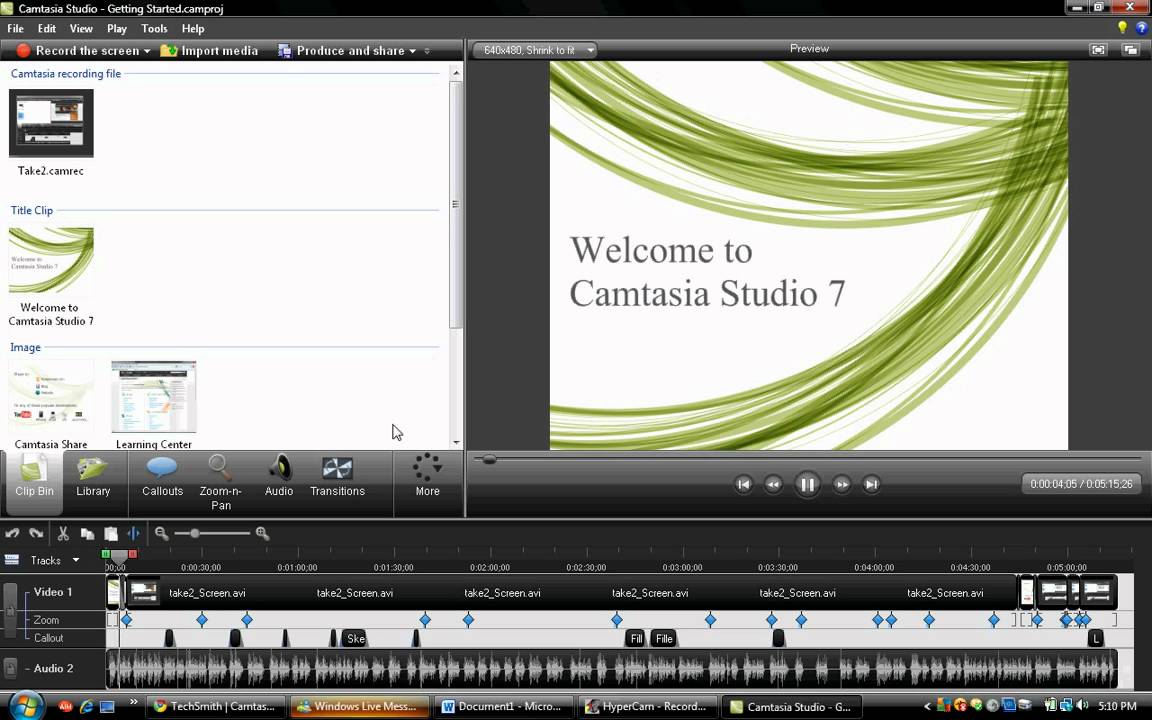This screenshot has width=1152, height=720.
Task: Click the green selection start marker
Action: tap(106, 554)
